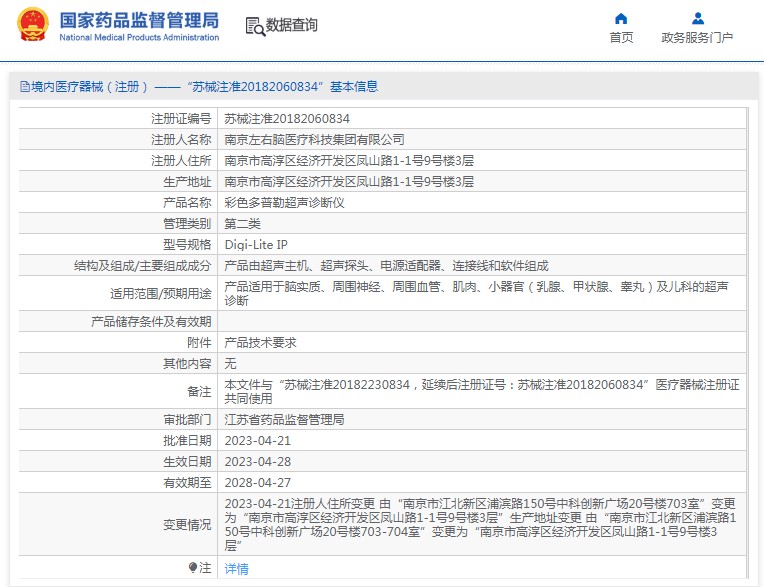Click the 政务服务门户 person icon
This screenshot has height=587, width=764.
697,18
